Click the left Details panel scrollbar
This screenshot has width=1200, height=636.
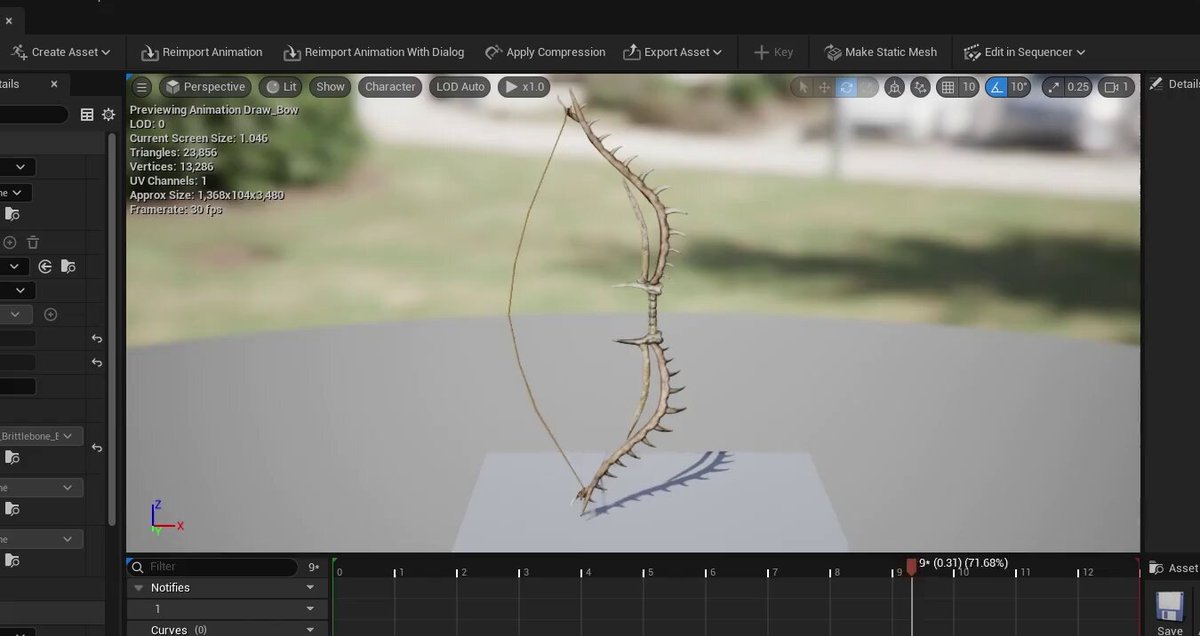(112, 330)
